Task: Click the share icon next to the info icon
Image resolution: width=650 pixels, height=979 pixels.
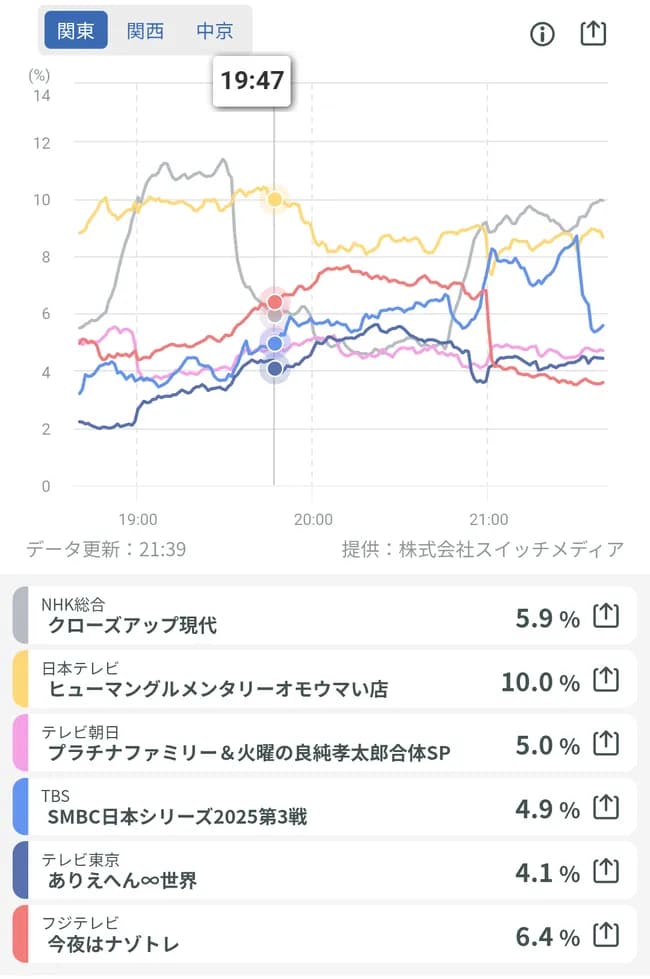Action: click(594, 32)
